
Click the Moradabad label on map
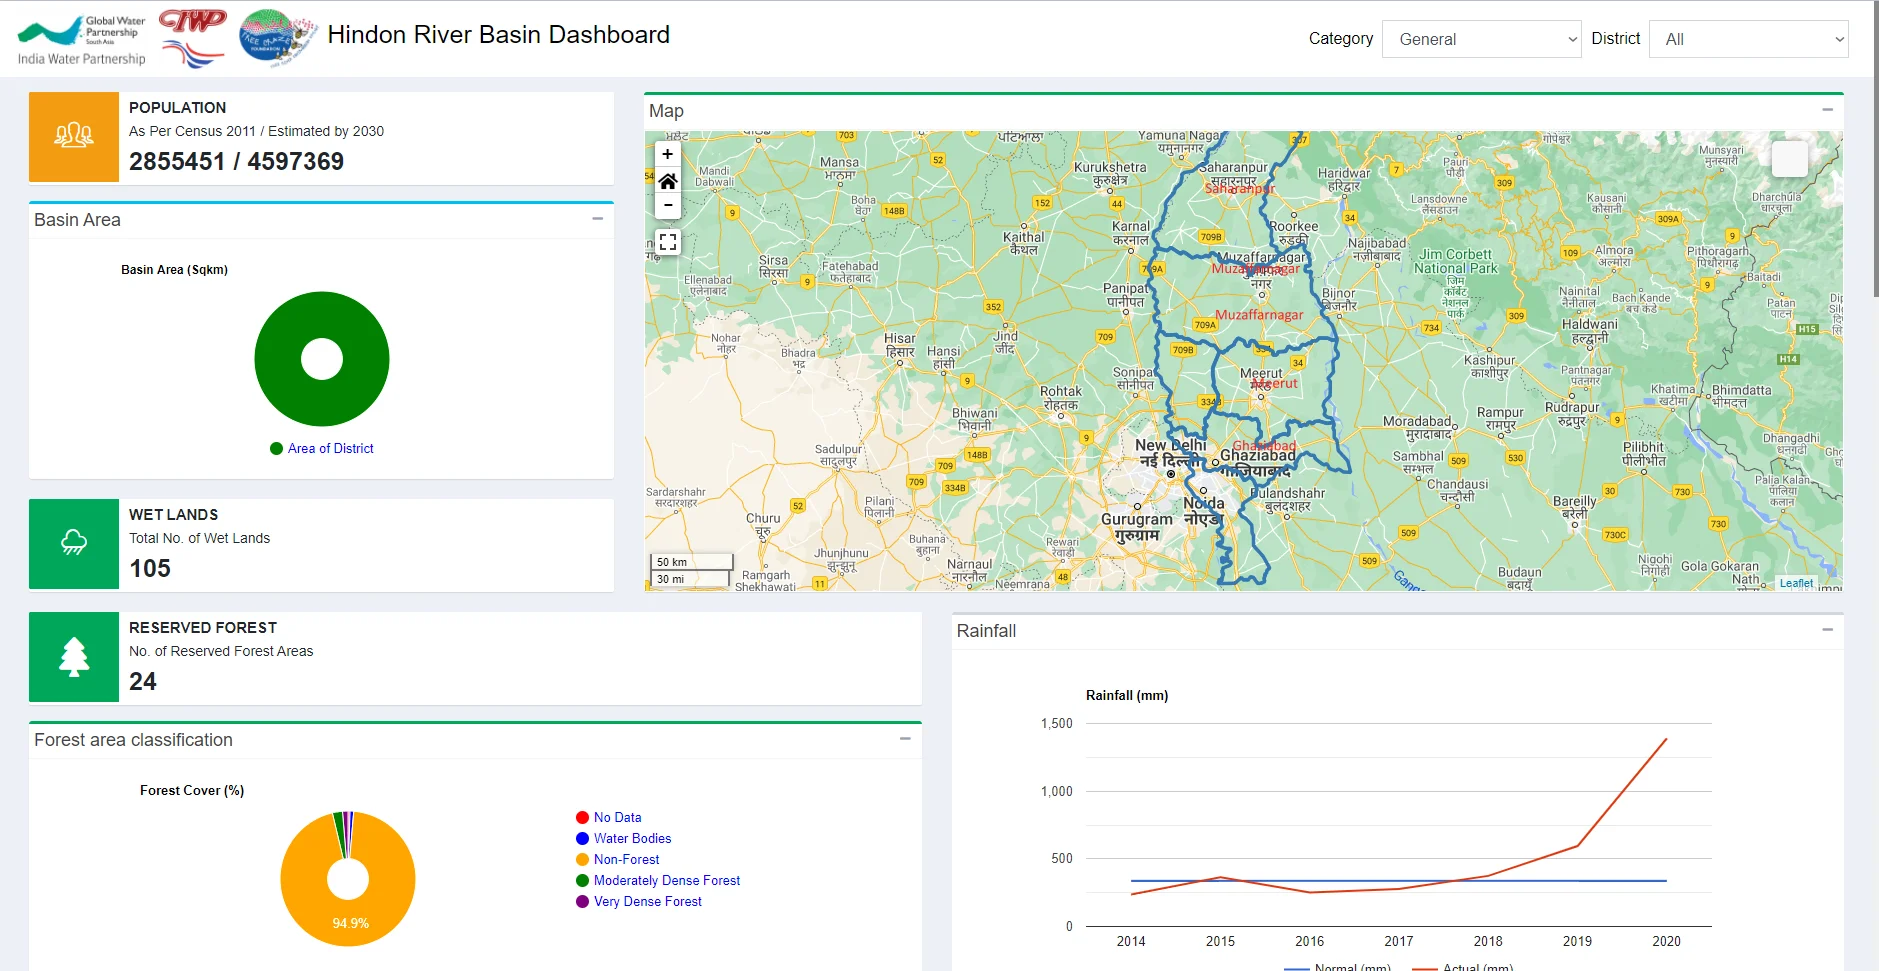1417,421
